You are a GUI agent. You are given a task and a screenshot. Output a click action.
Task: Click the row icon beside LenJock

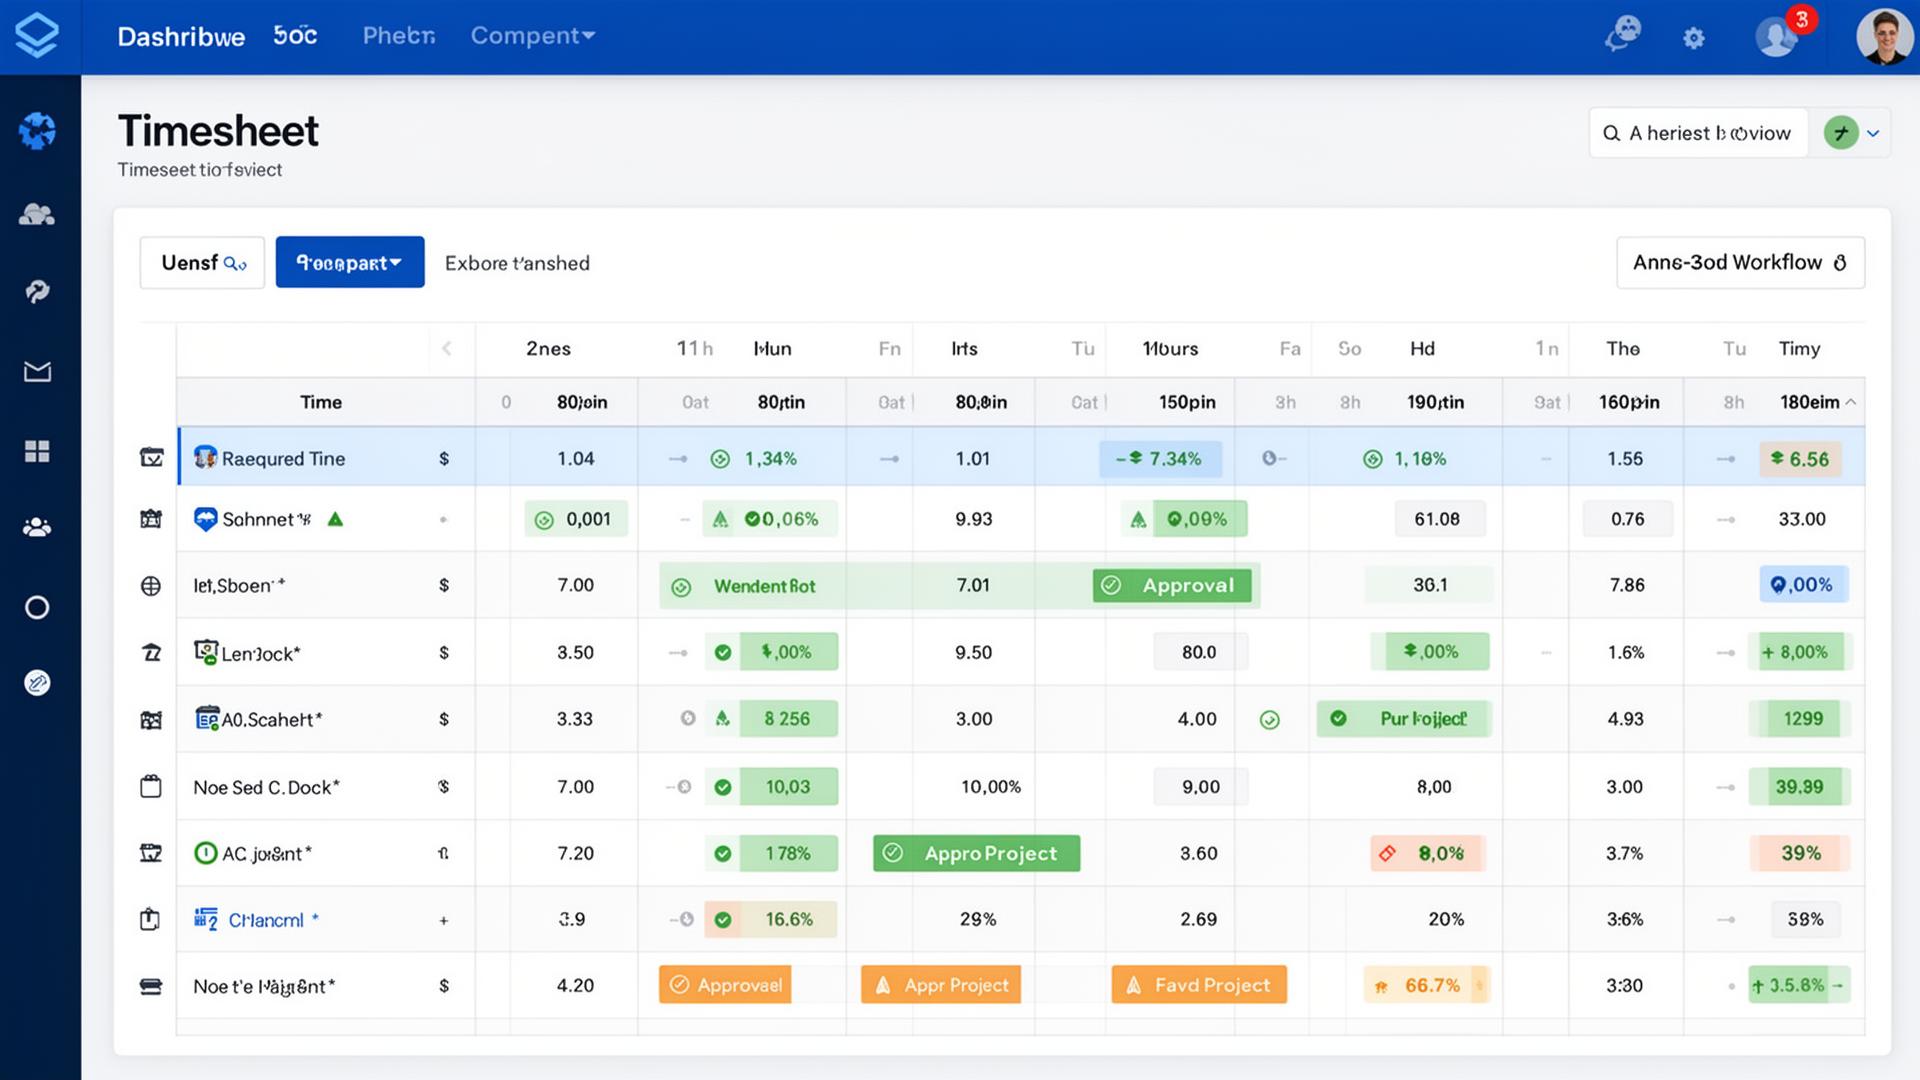pos(151,653)
